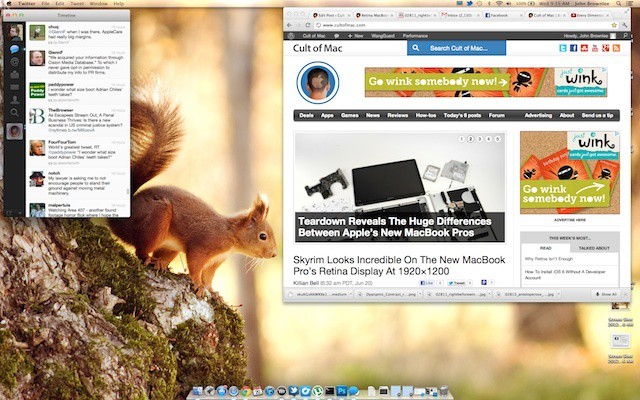This screenshot has height=400, width=640.
Task: Switch to slide 3 in the featured carousel
Action: point(481,139)
